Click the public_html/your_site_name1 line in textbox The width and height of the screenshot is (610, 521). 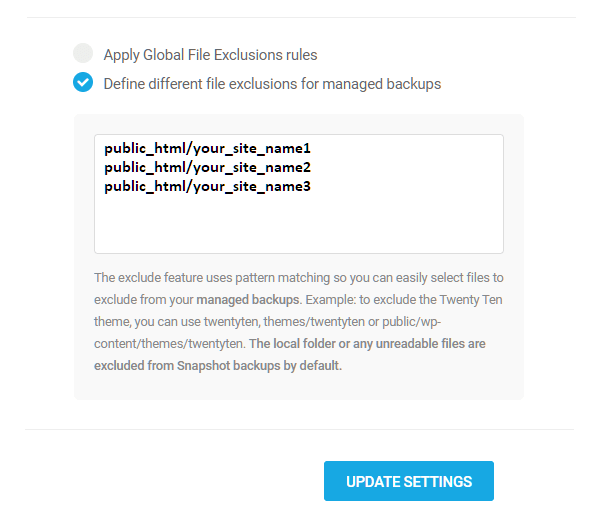coord(207,149)
